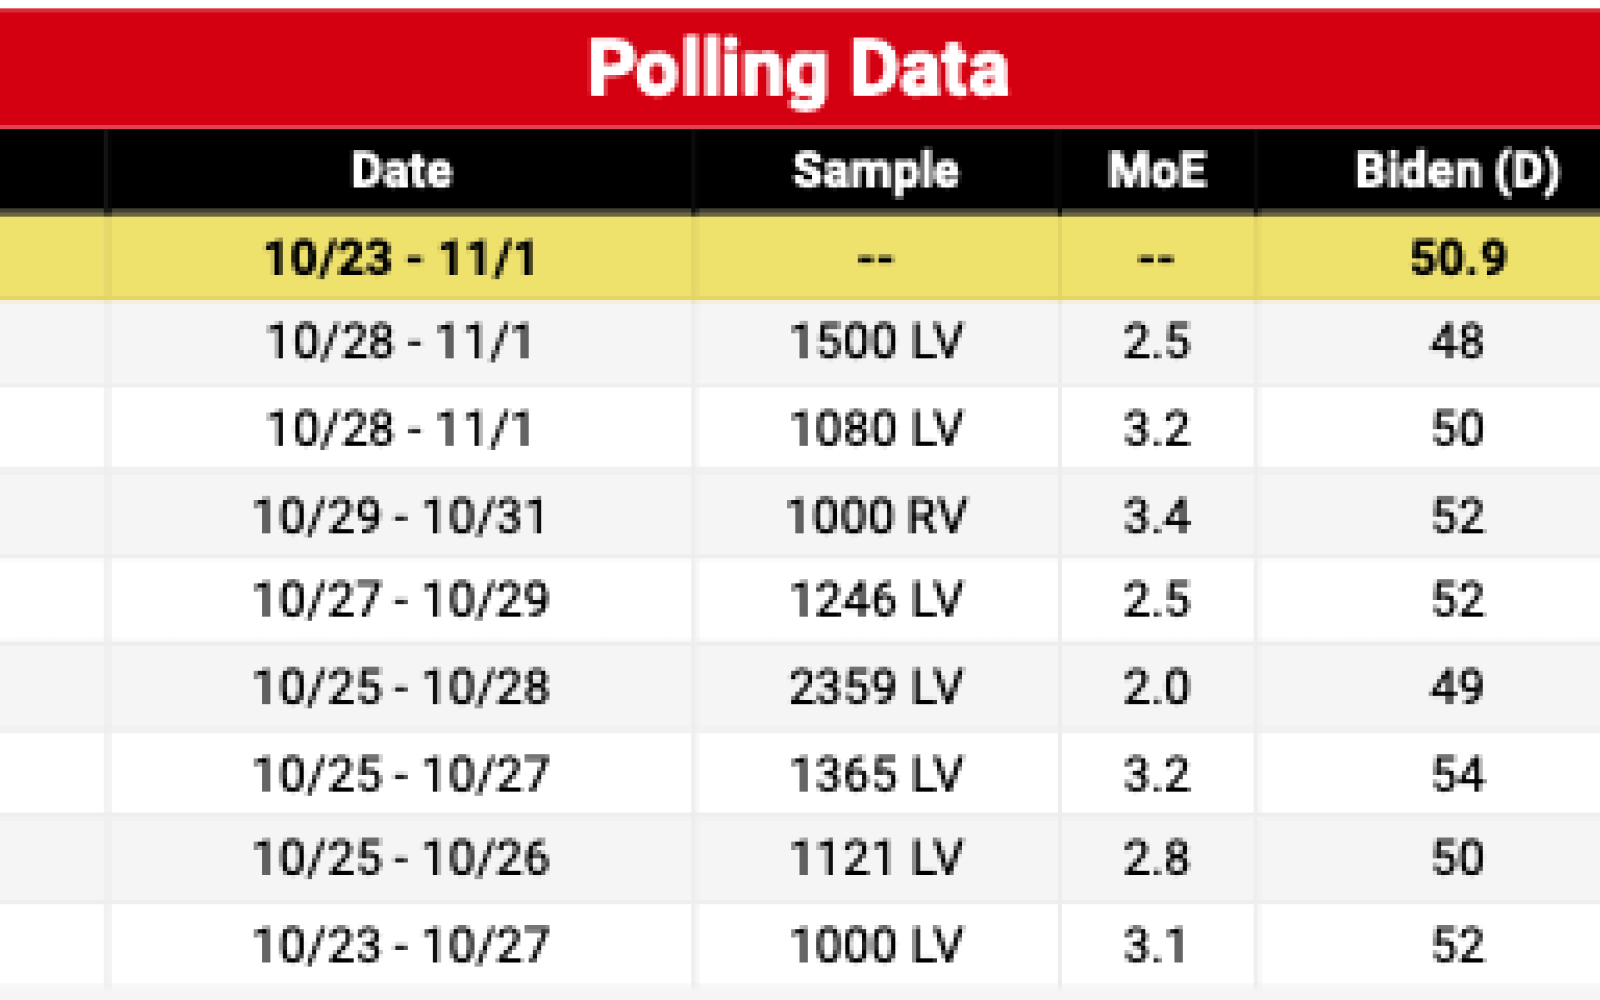Select the 1000 LV sample cell
Image resolution: width=1600 pixels, height=1000 pixels.
[876, 945]
